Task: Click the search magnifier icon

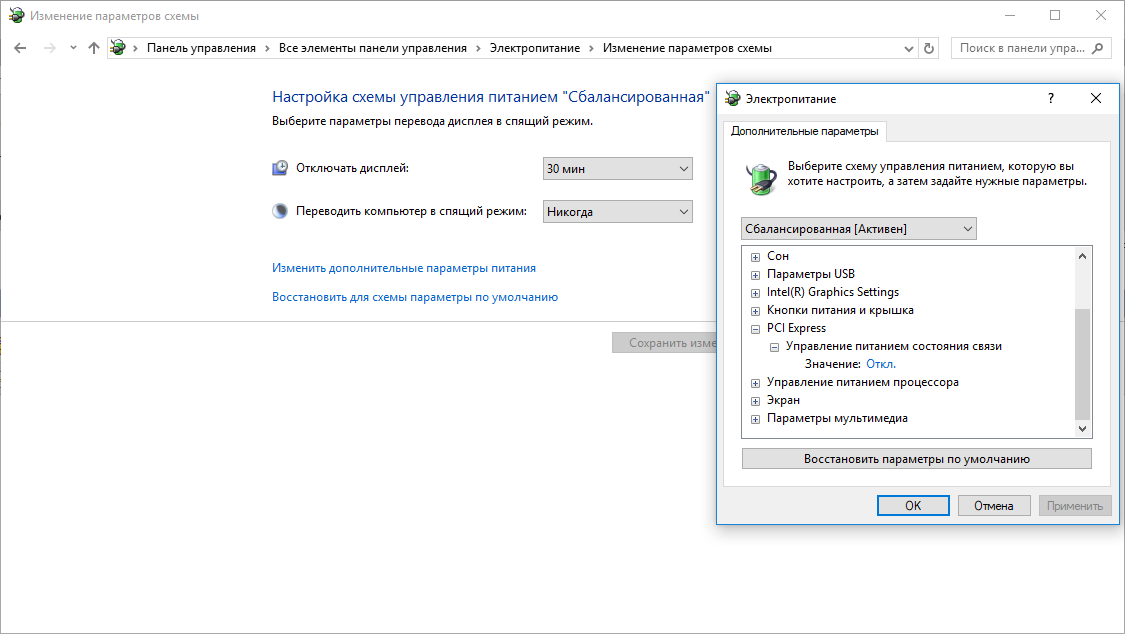Action: [x=1097, y=48]
